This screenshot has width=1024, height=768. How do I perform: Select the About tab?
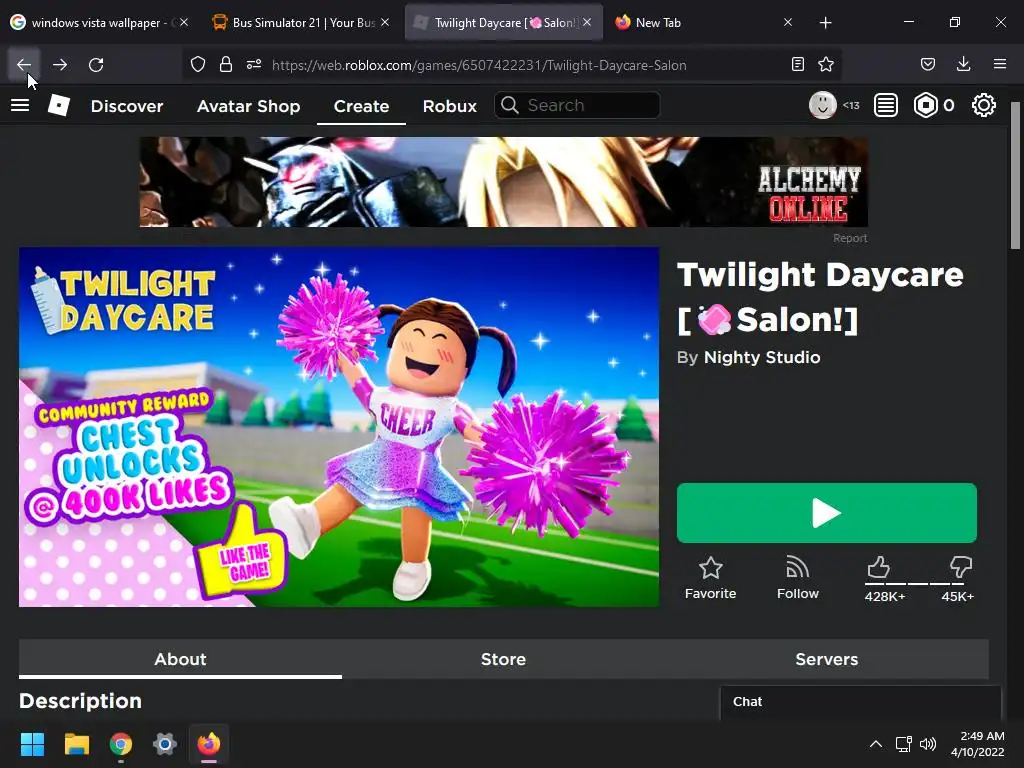click(x=180, y=659)
